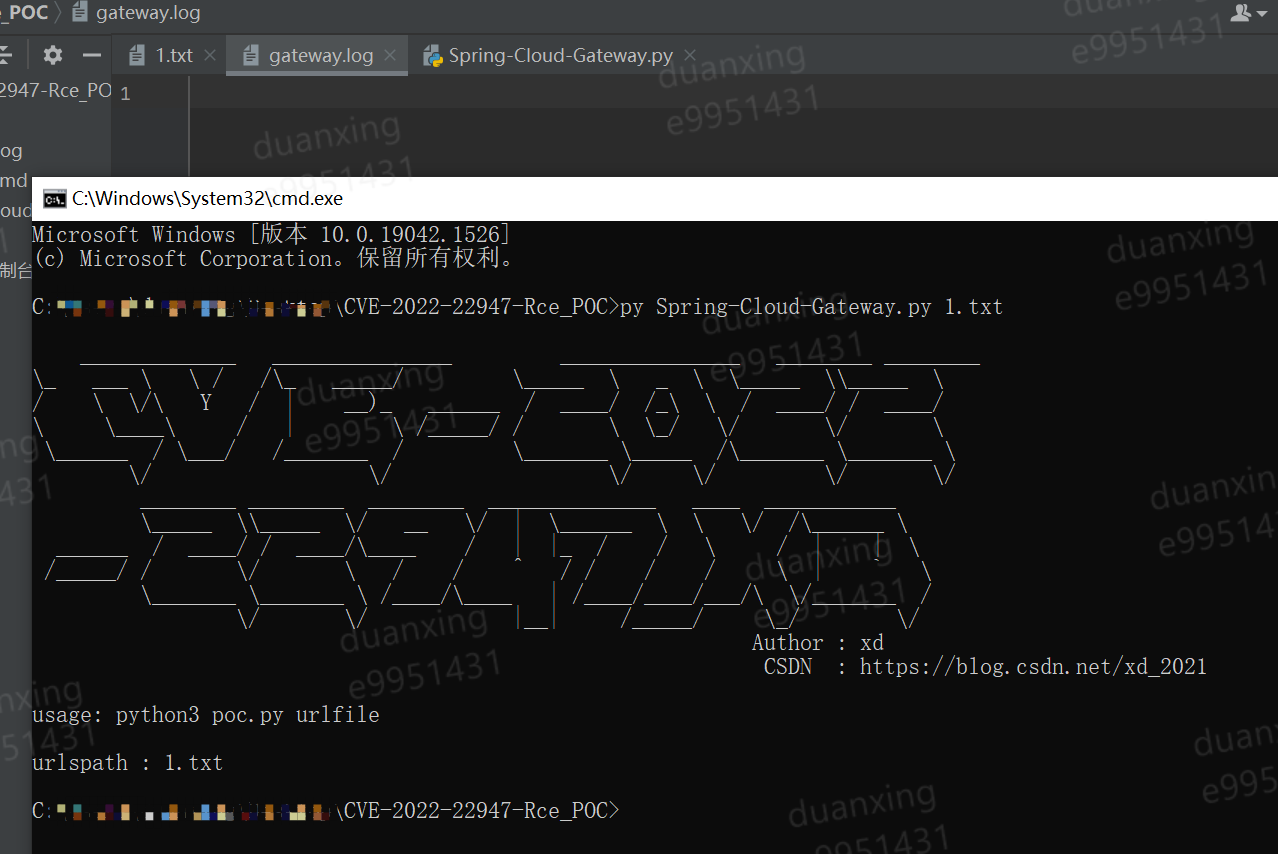
Task: Click the Microsoft Windows version line in cmd
Action: (272, 235)
